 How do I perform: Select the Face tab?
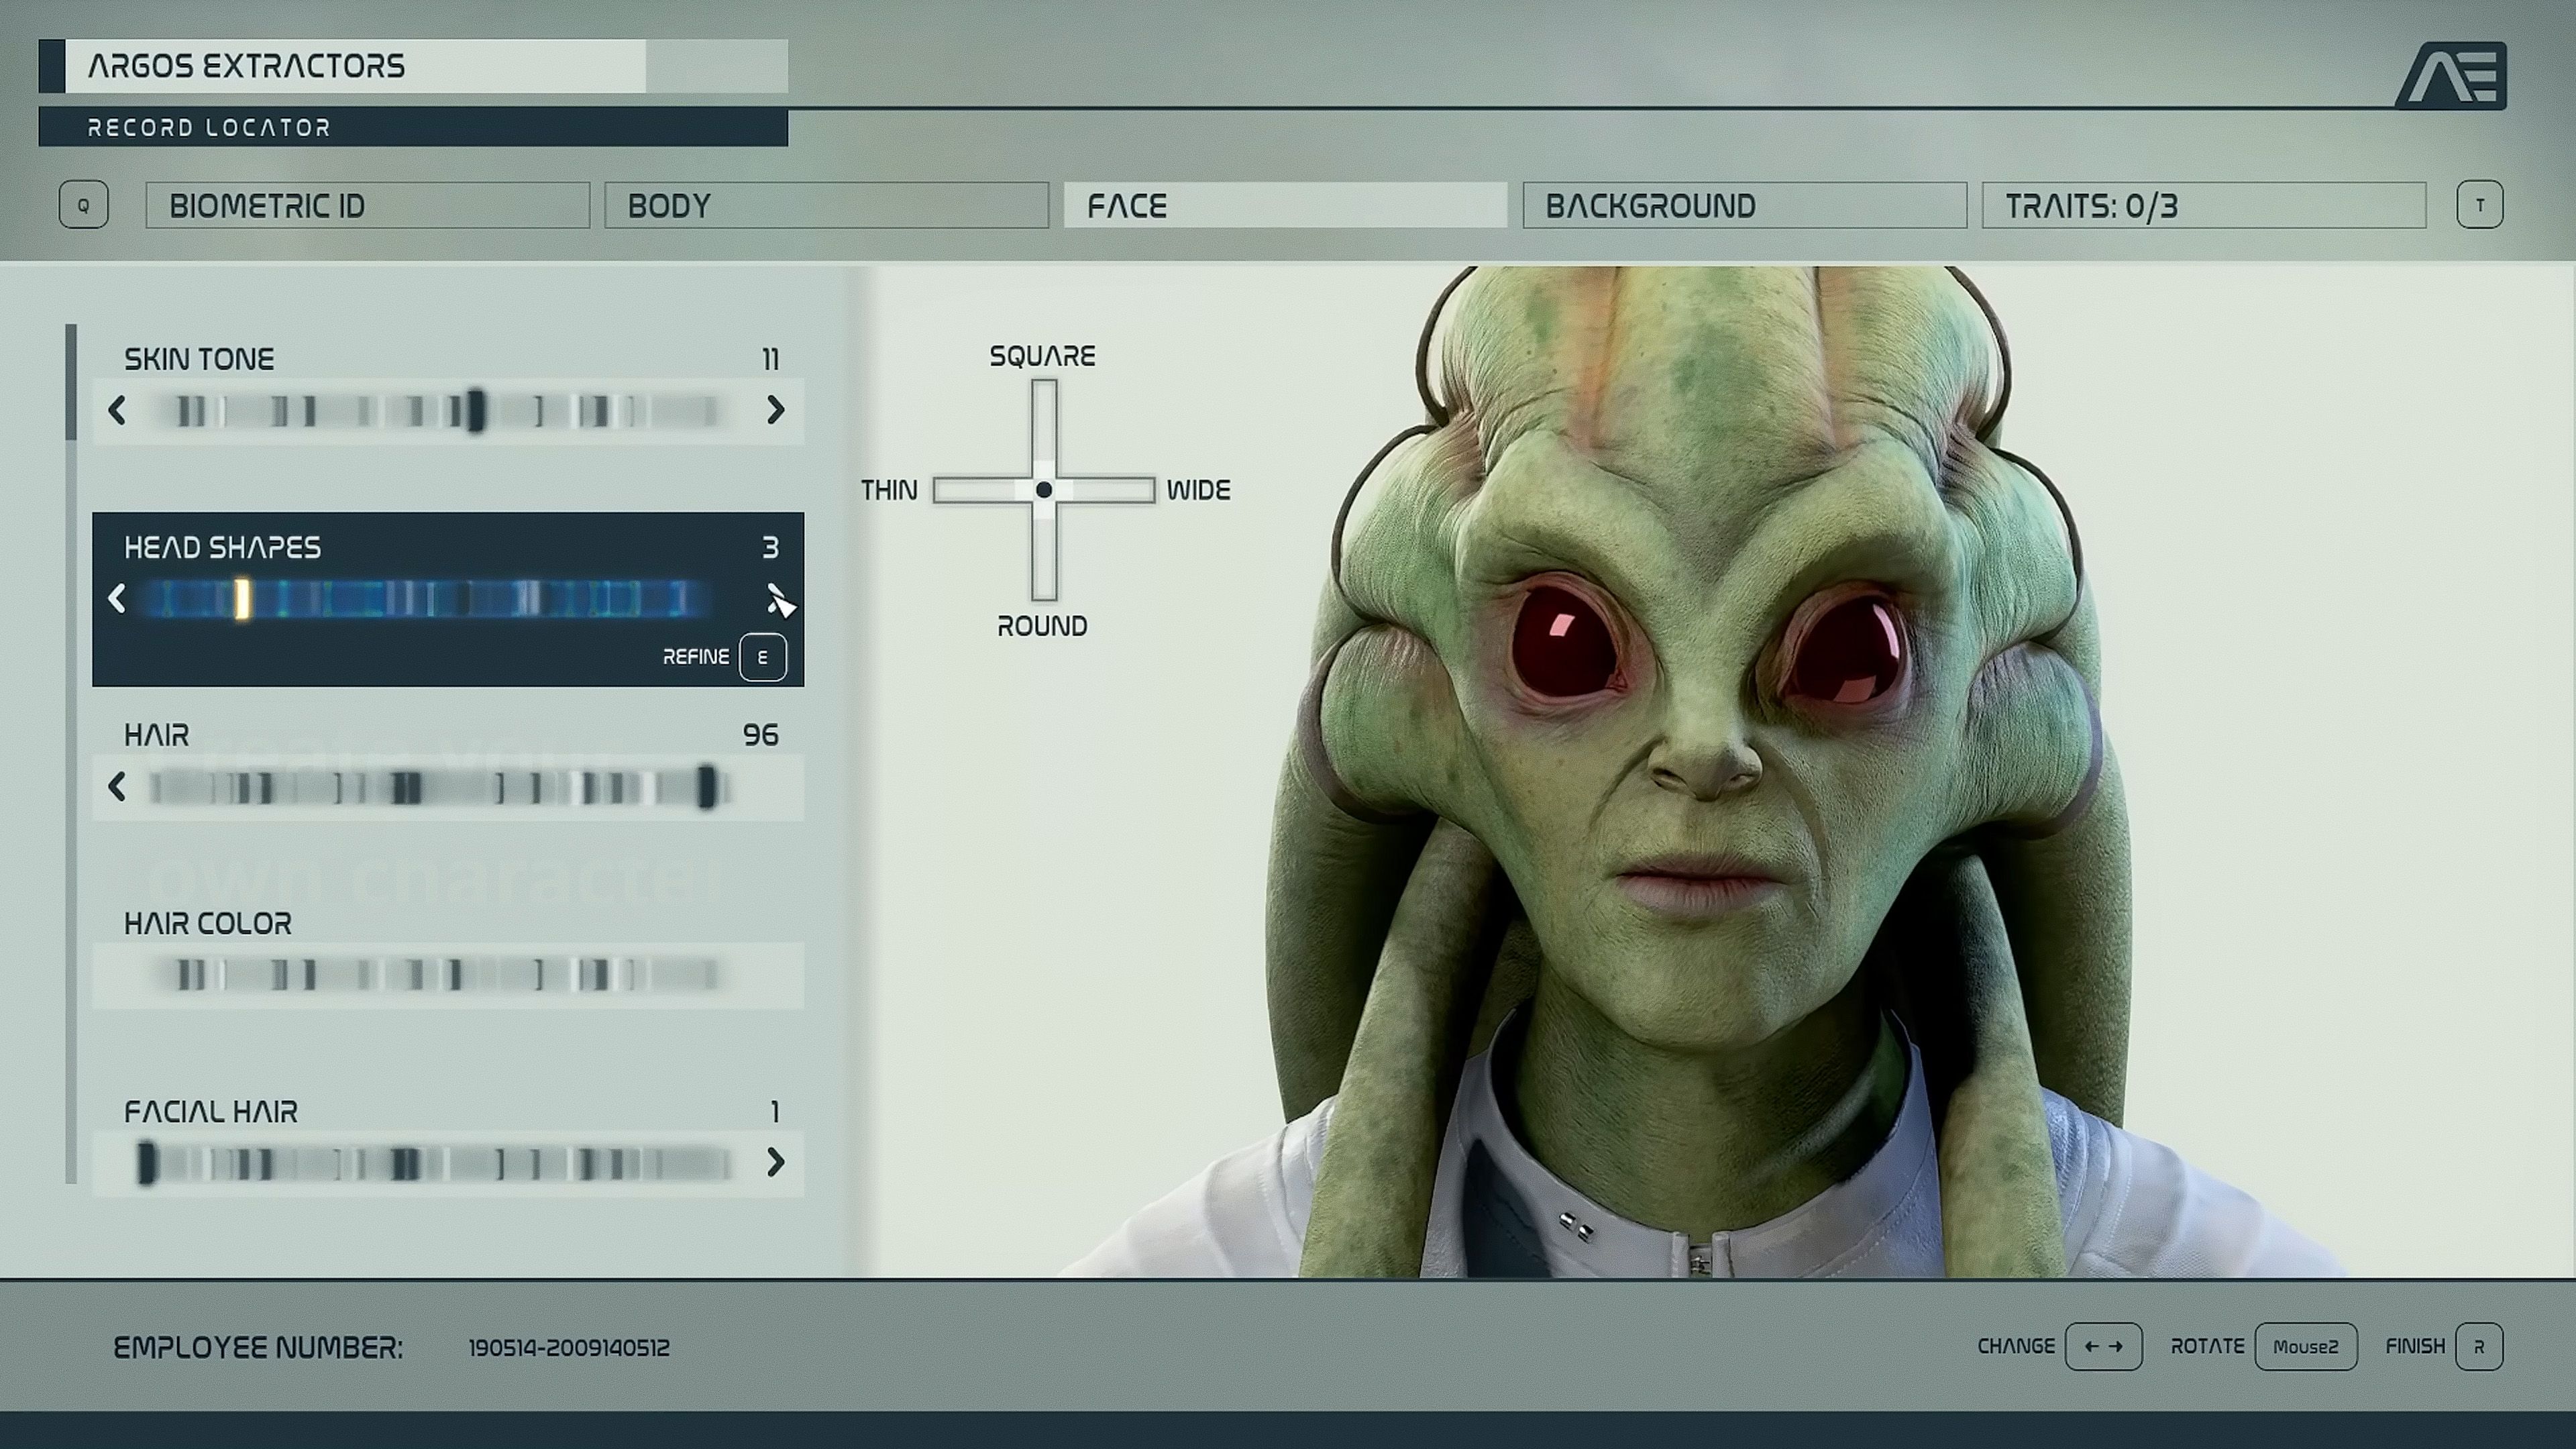coord(1286,205)
